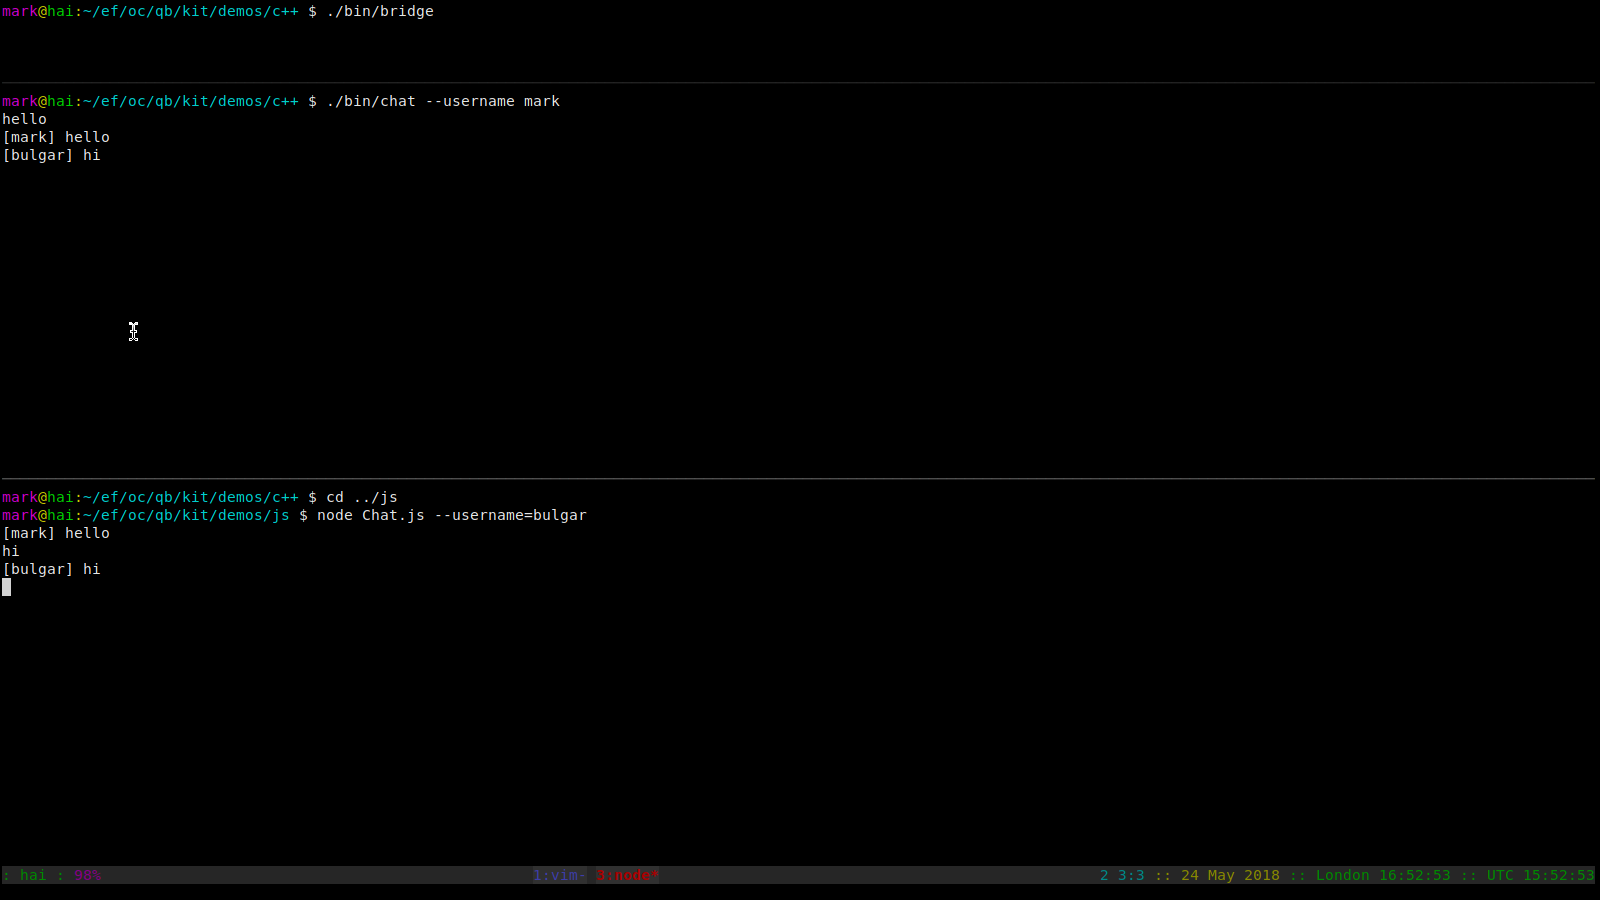
Task: Click the './bin/bridge' command text
Action: coord(380,11)
